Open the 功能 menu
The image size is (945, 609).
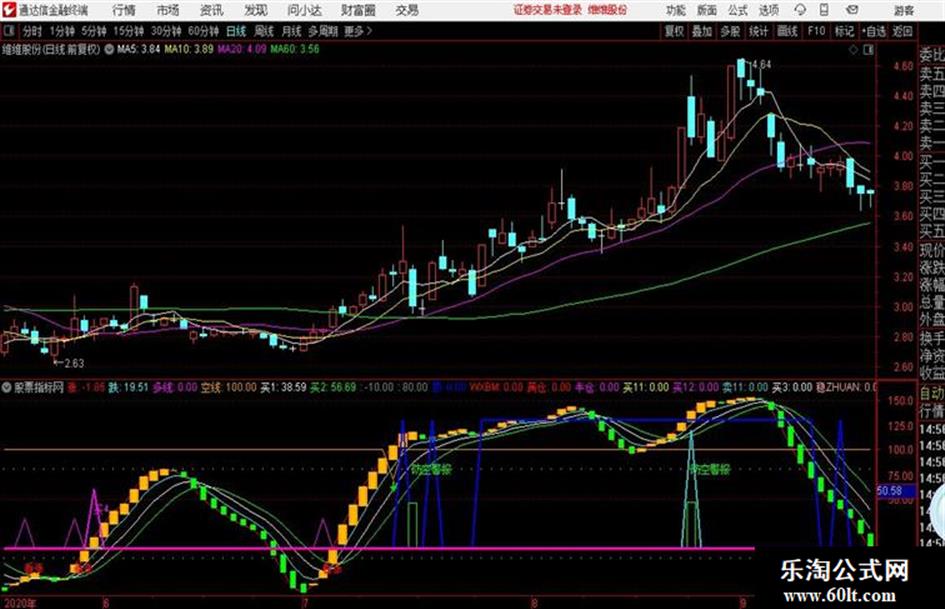pyautogui.click(x=676, y=10)
